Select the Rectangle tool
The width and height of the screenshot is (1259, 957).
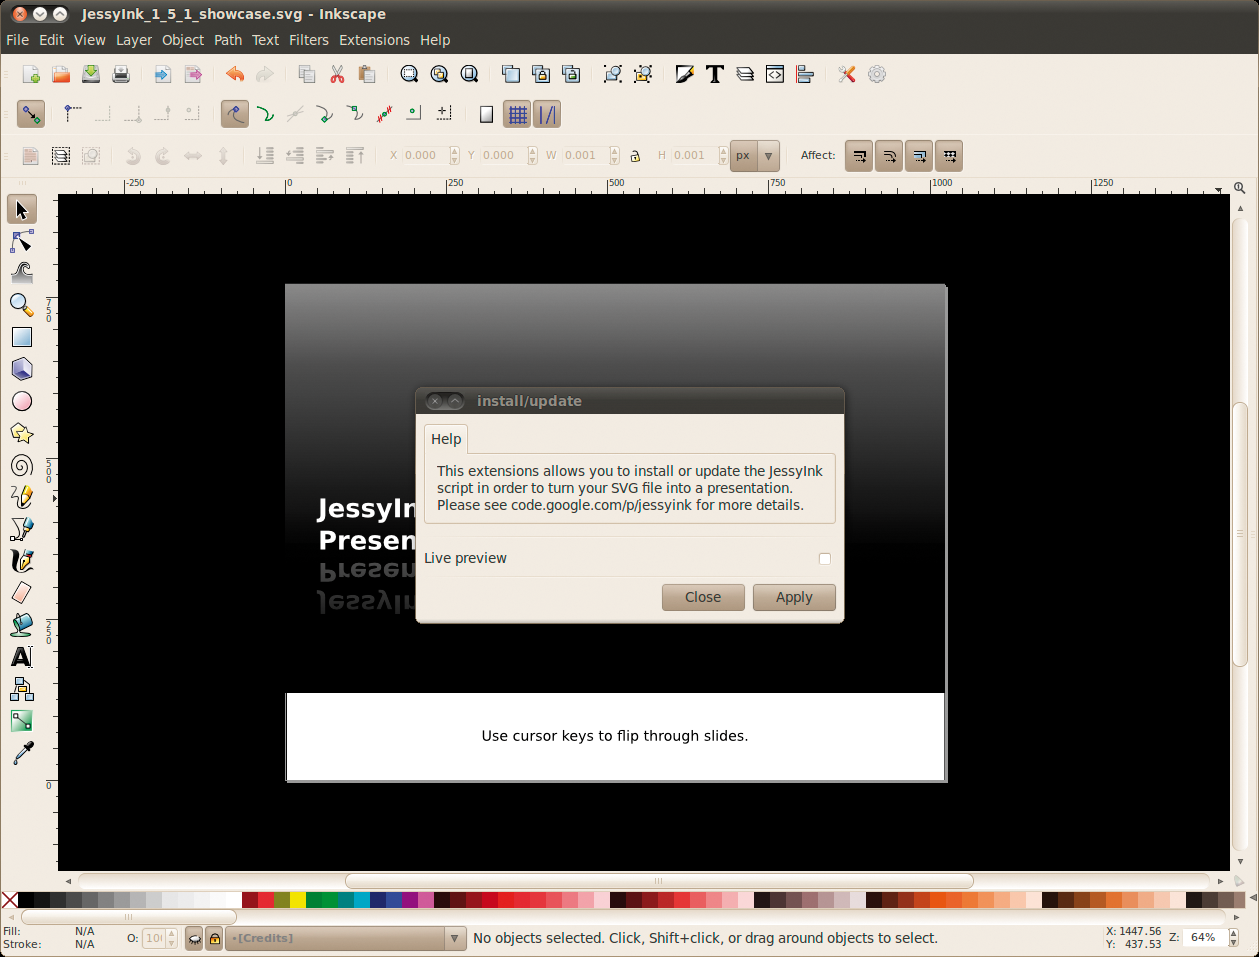point(22,337)
